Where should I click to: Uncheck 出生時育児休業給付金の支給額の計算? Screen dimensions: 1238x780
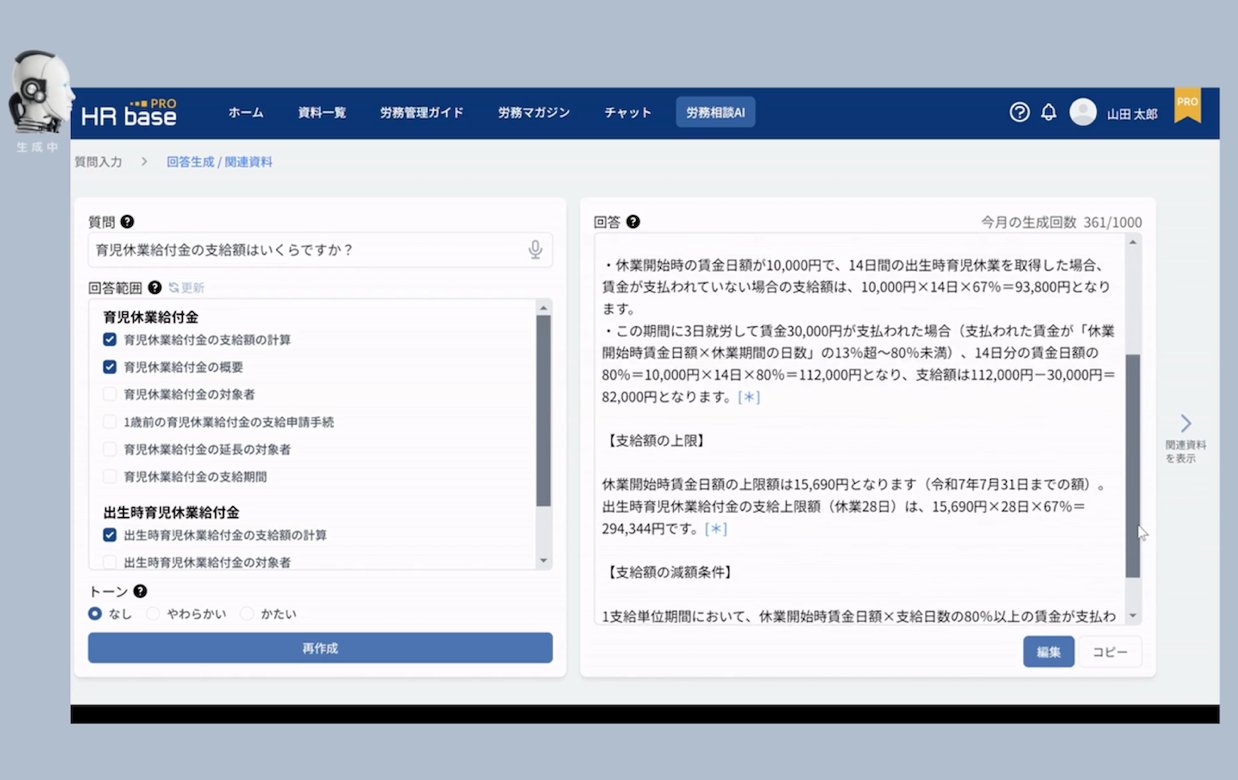[x=110, y=535]
